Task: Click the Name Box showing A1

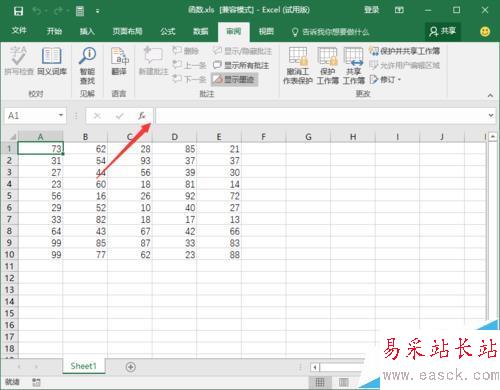Action: (x=31, y=116)
